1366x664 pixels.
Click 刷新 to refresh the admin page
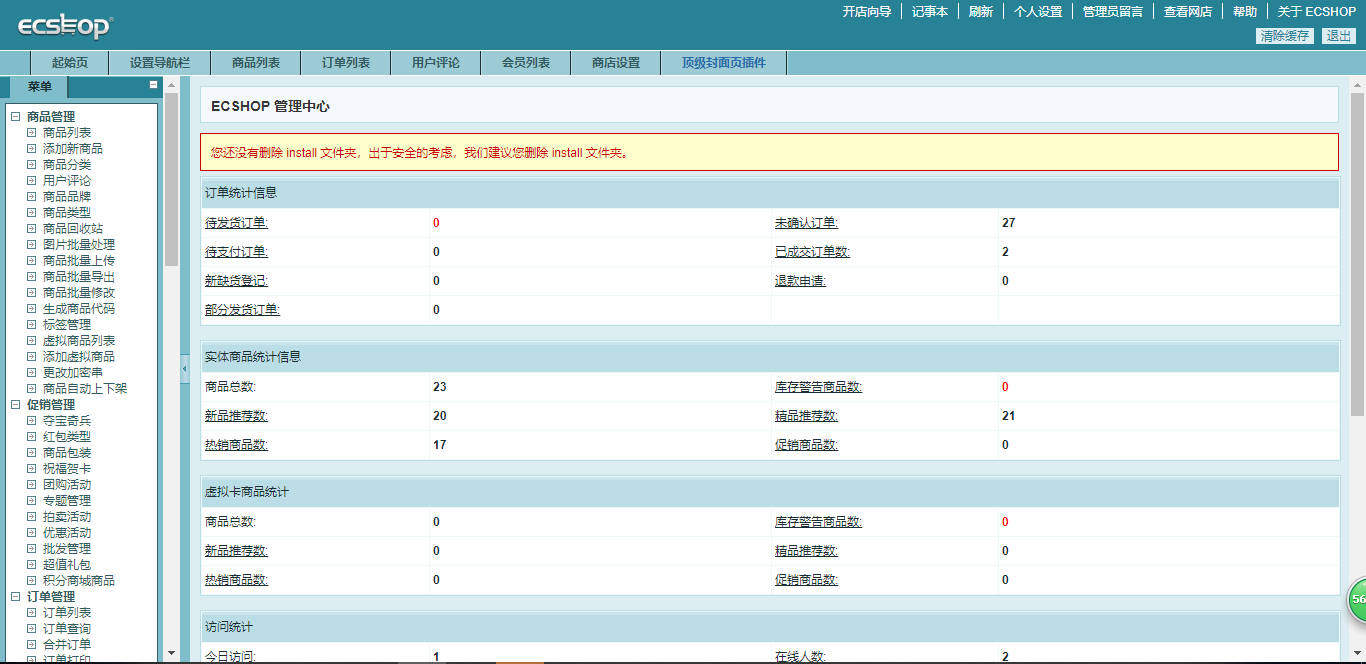coord(981,11)
